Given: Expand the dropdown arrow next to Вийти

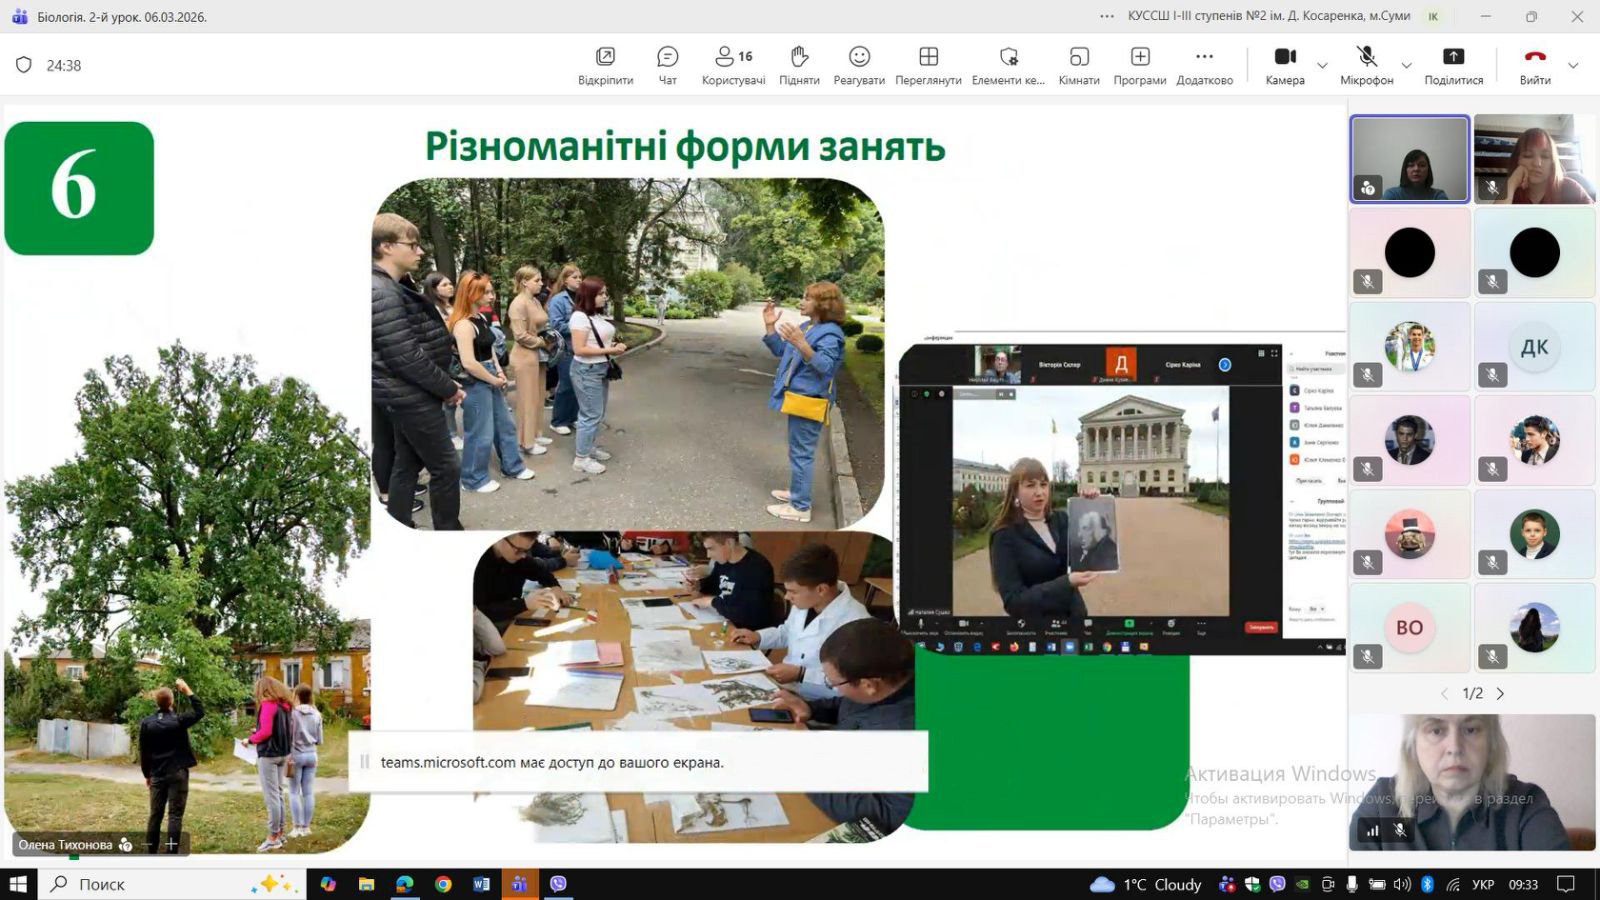Looking at the screenshot, I should [1573, 66].
